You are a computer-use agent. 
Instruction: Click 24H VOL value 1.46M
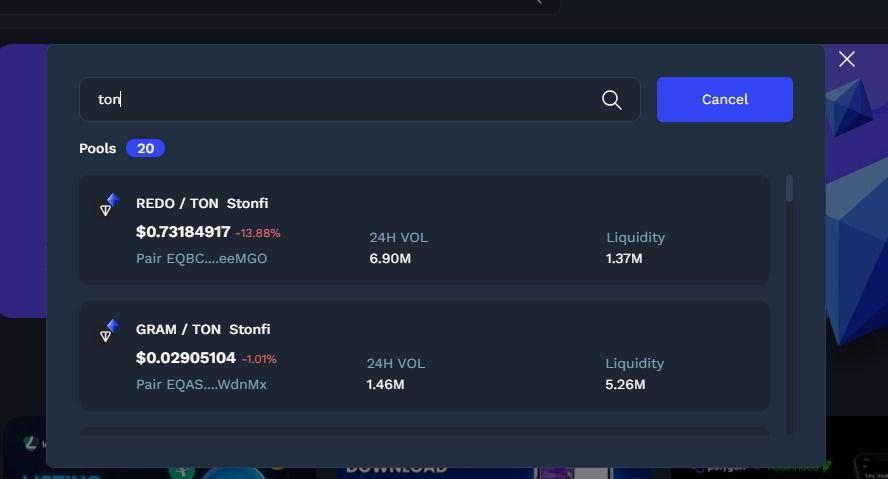tap(385, 384)
